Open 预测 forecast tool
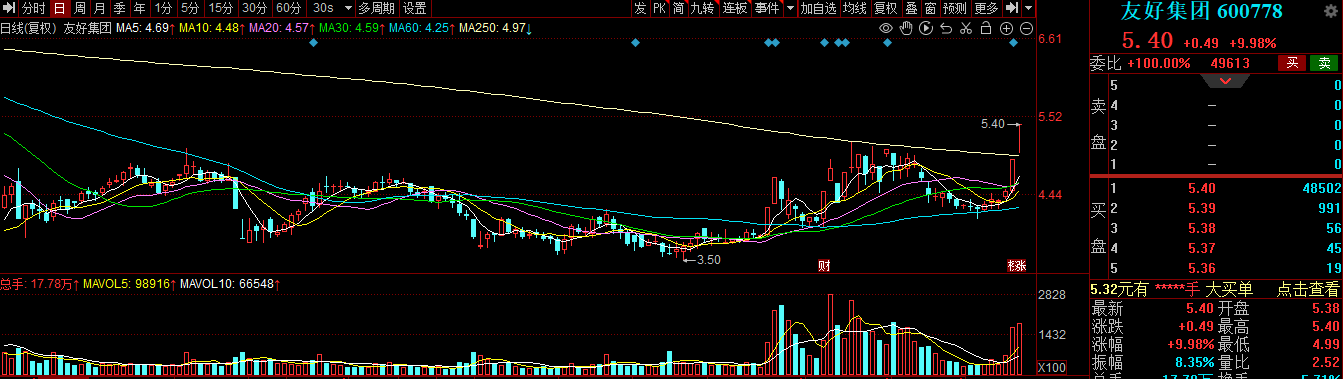The height and width of the screenshot is (379, 1343). coord(955,8)
